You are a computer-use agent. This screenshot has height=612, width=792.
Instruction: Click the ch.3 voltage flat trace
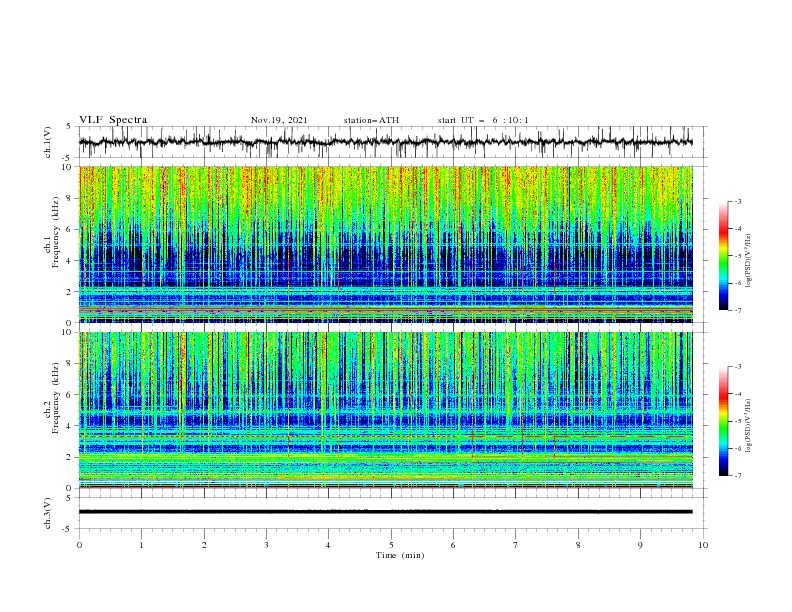[386, 512]
